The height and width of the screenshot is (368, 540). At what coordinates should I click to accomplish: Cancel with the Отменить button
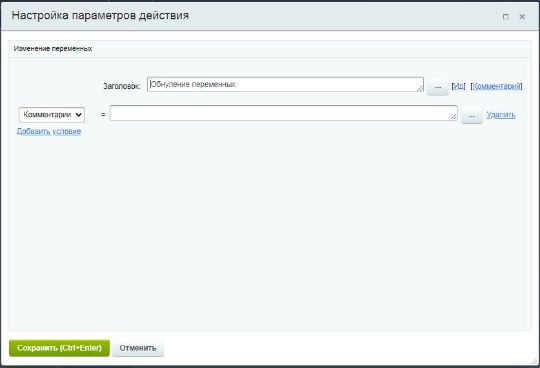point(138,348)
